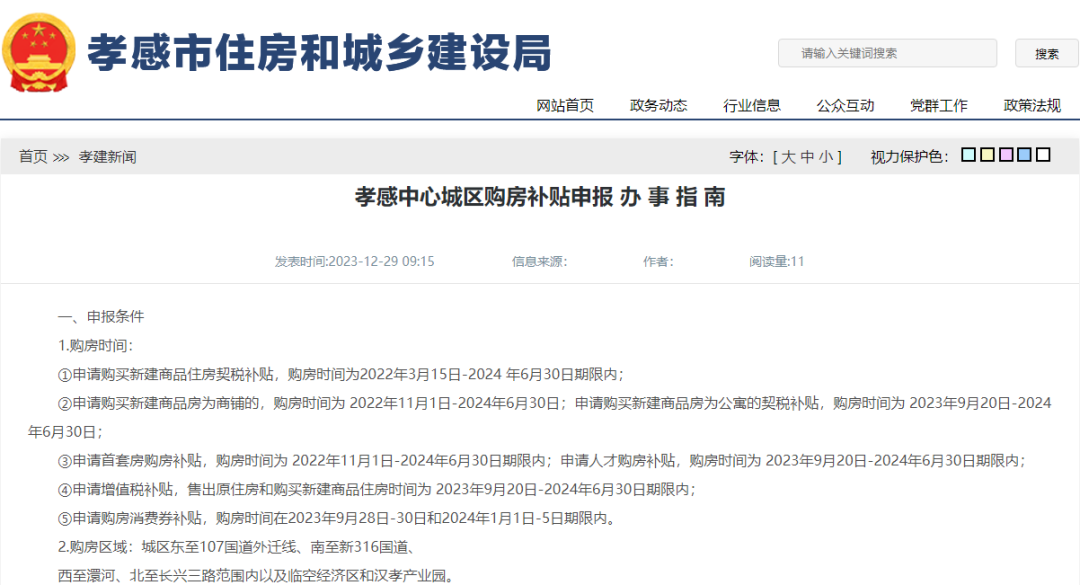Set font size to medium (中)
The height and width of the screenshot is (585, 1080).
tap(807, 157)
